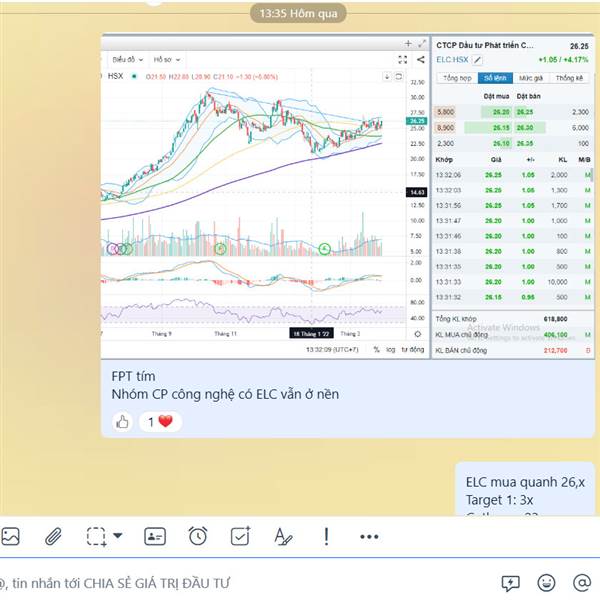Open text formatting with the A-pen icon
The width and height of the screenshot is (600, 600).
coord(284,536)
